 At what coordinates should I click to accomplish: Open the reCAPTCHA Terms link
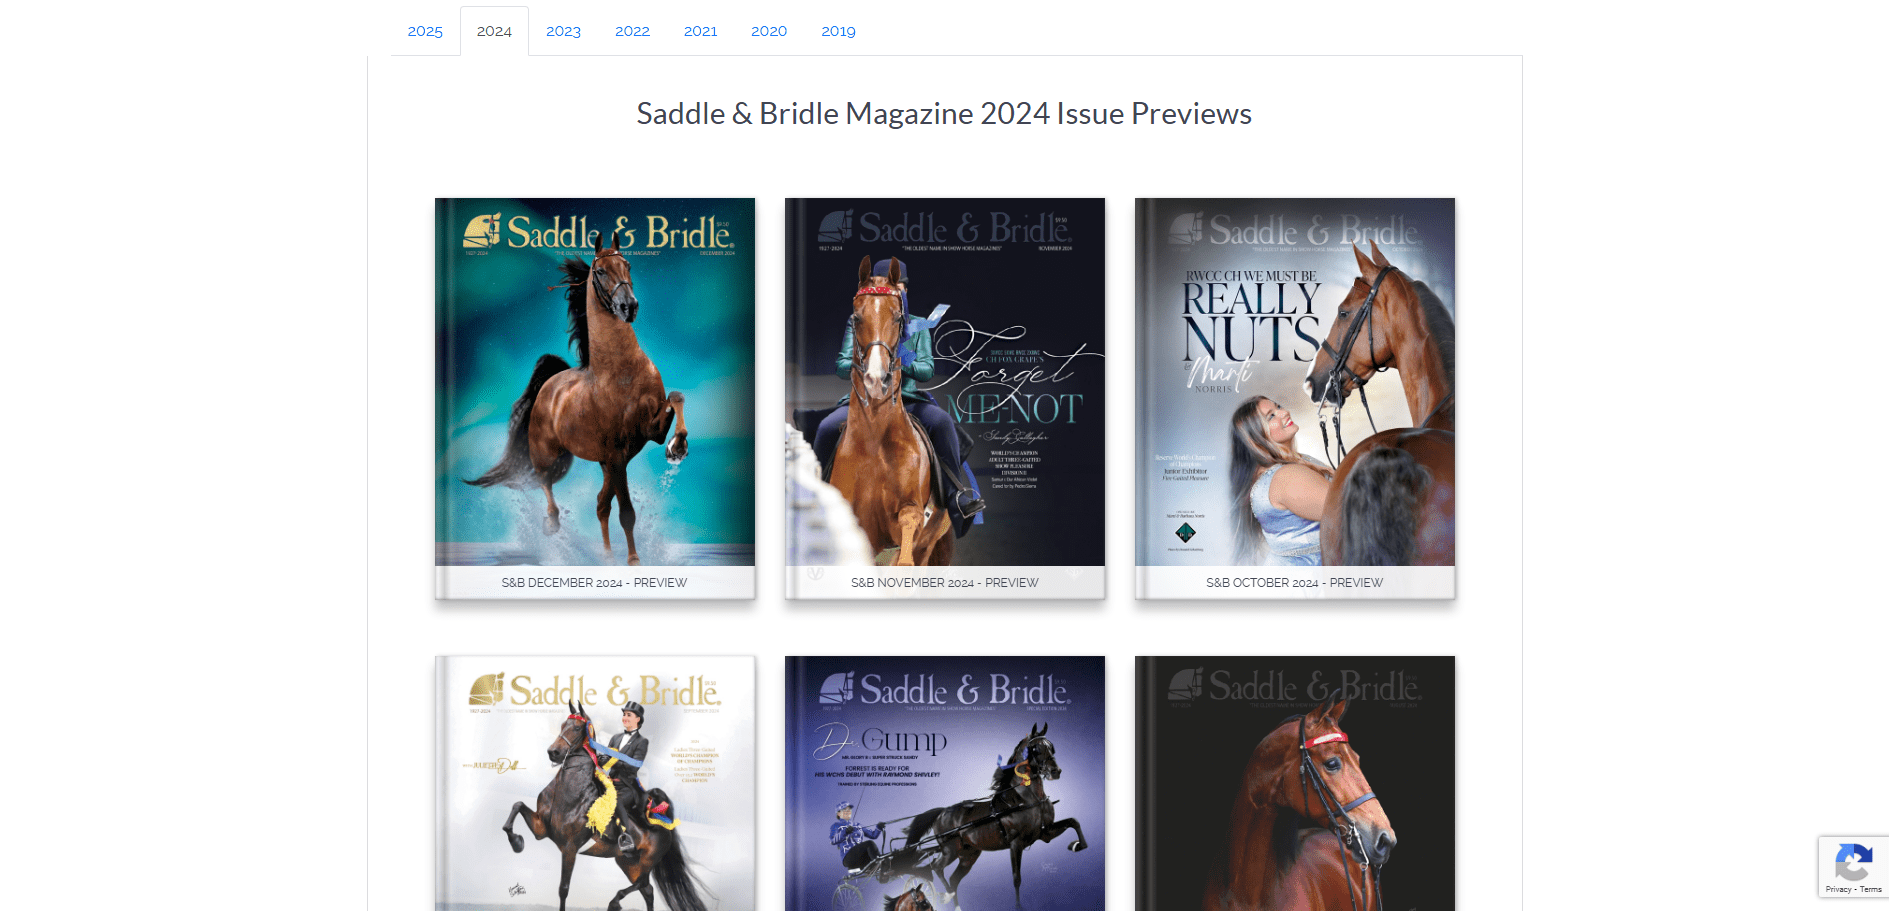click(1871, 889)
